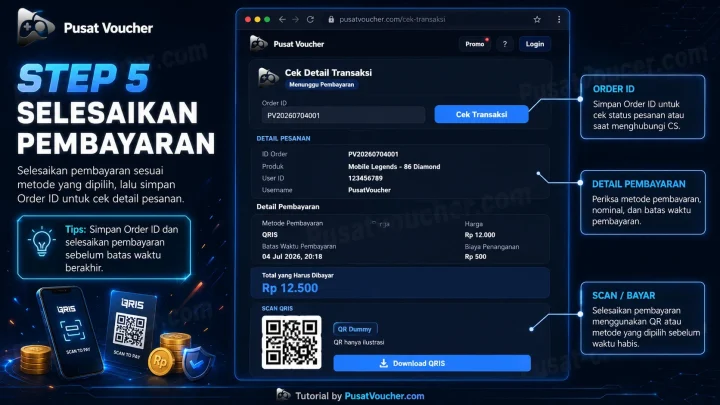Viewport: 720px width, 405px height.
Task: Click the Username value PusatVoucher
Action: [x=369, y=190]
